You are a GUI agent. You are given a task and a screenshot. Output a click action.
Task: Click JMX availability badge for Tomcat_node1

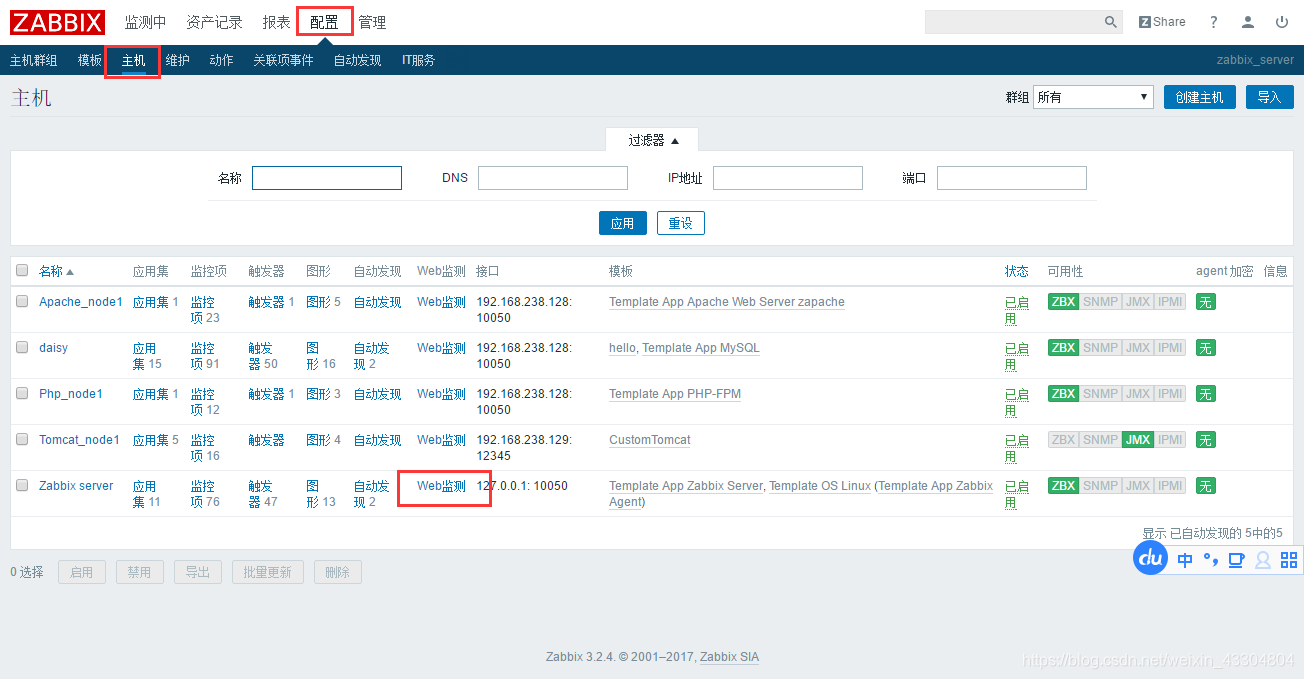tap(1137, 440)
